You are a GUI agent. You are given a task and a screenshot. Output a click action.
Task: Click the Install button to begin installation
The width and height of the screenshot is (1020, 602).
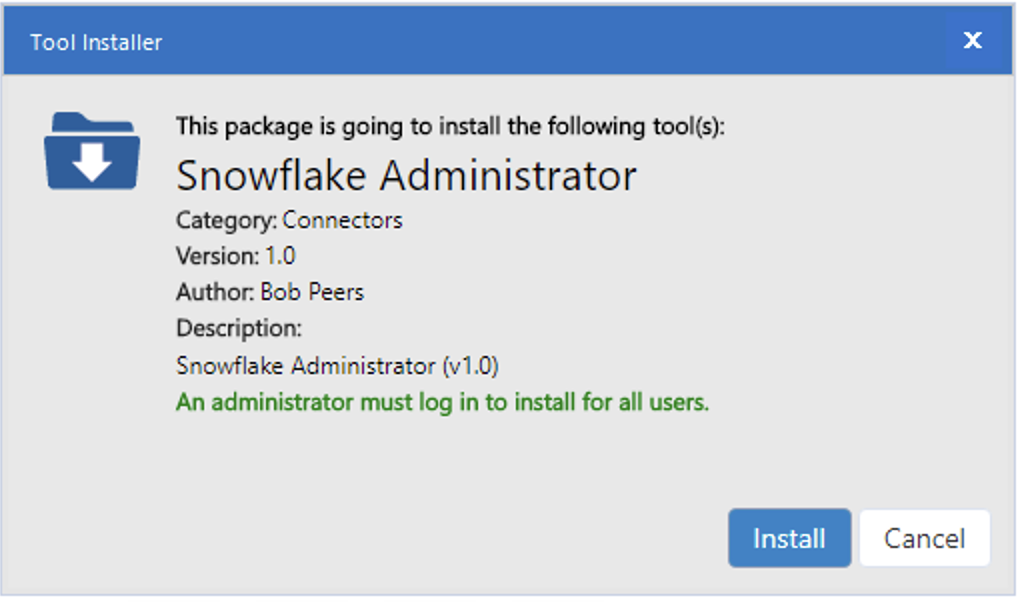(x=789, y=538)
